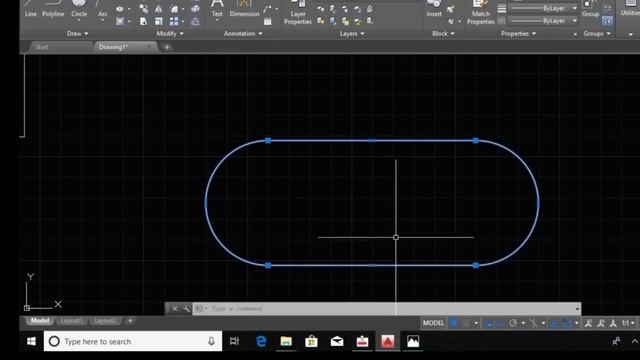The image size is (640, 360).
Task: Click the Stretch tool in Modify panel
Action: pyautogui.click(x=143, y=21)
